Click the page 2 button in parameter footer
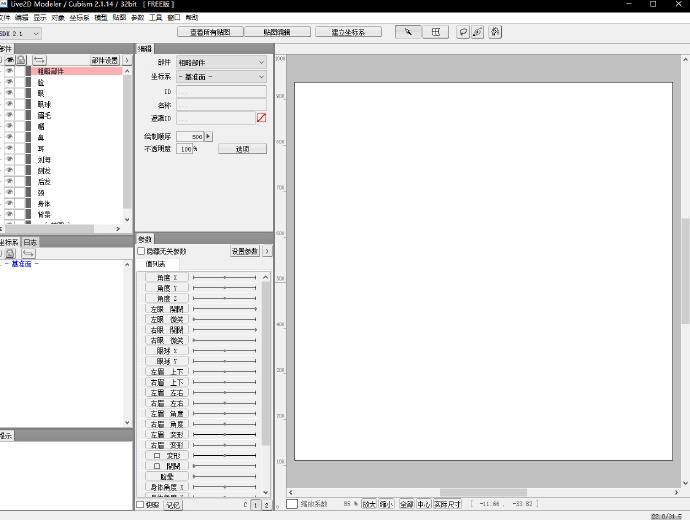This screenshot has width=690, height=520. pyautogui.click(x=266, y=505)
